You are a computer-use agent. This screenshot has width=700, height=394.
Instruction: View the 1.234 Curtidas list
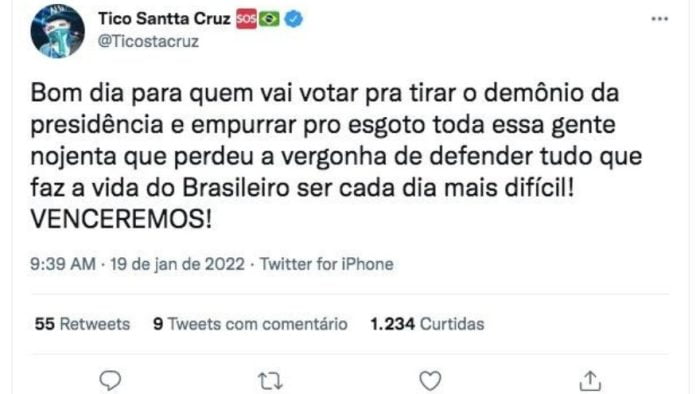(x=427, y=324)
